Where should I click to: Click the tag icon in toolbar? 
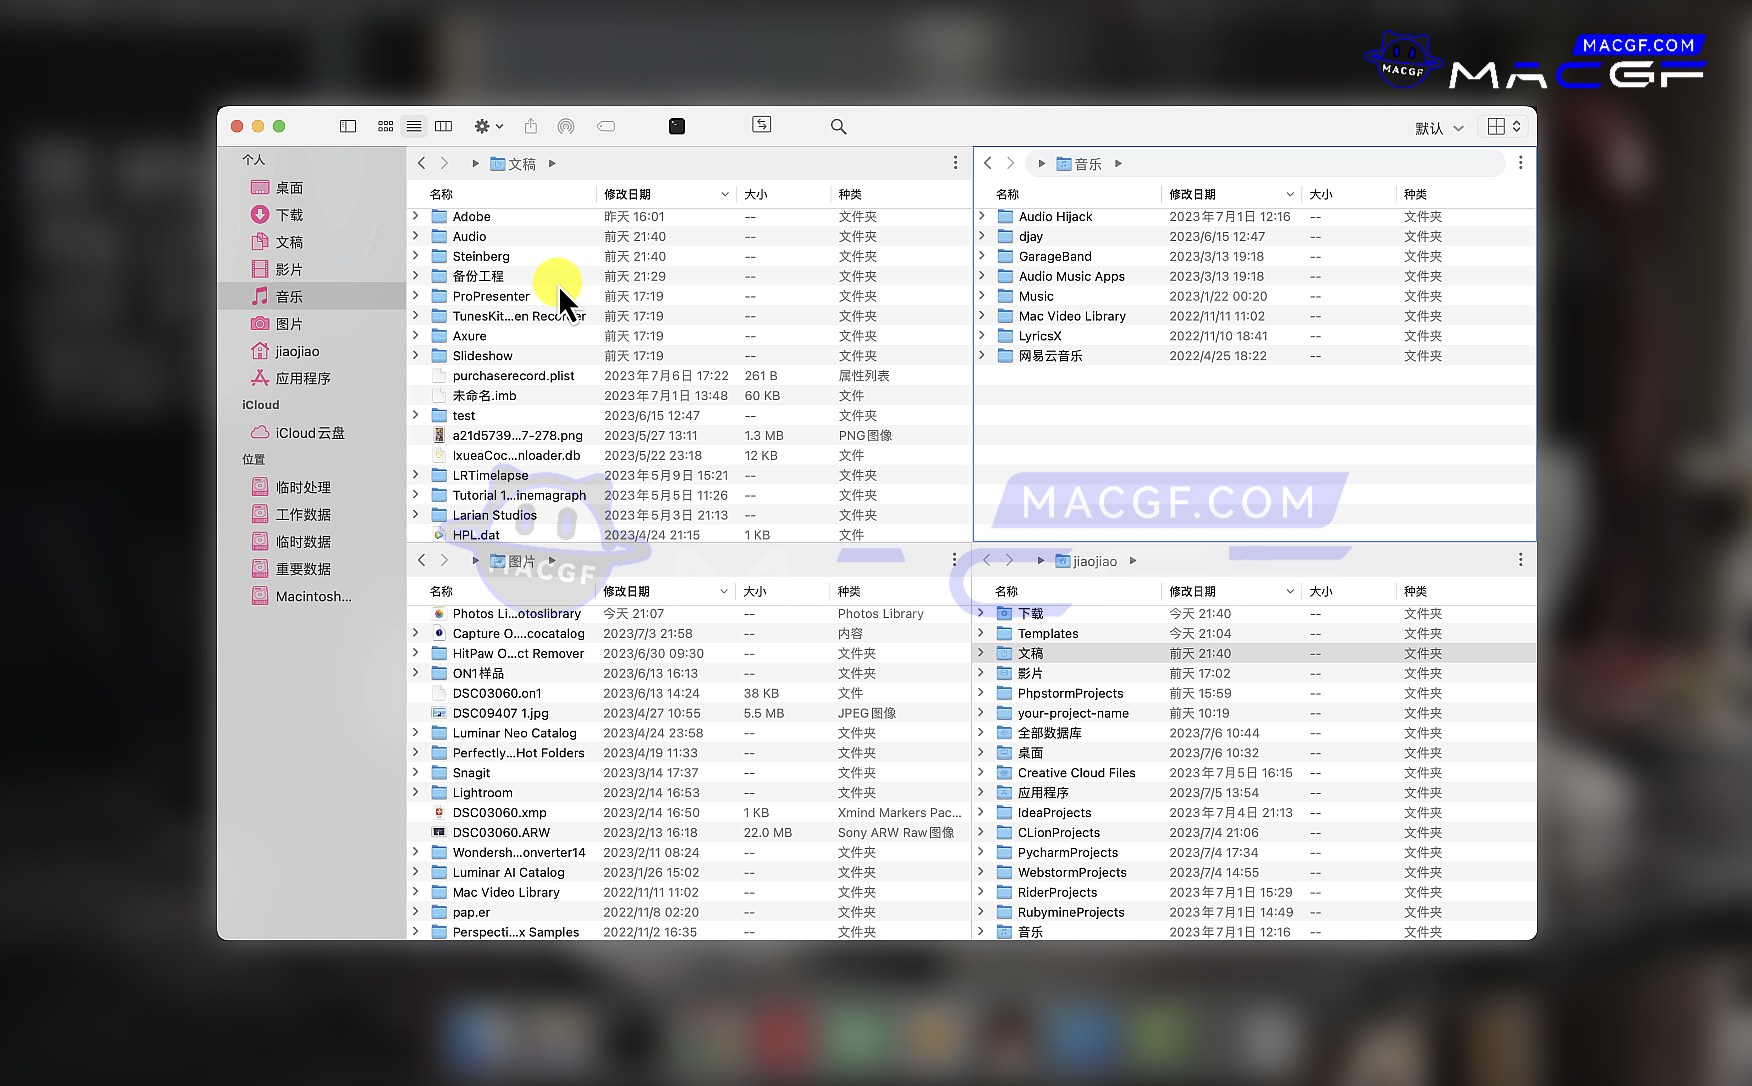point(606,126)
